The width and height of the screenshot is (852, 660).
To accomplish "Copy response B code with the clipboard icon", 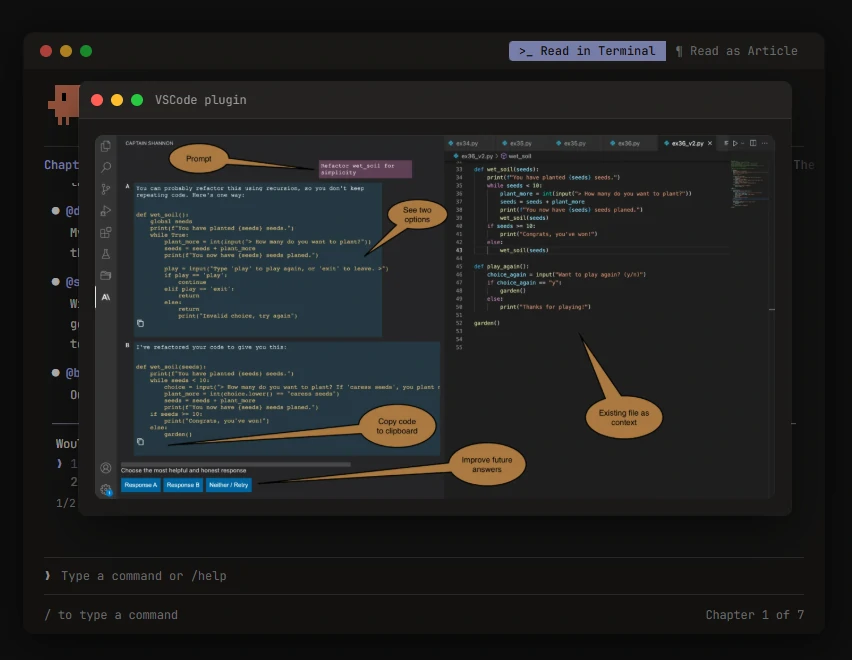I will coord(140,442).
